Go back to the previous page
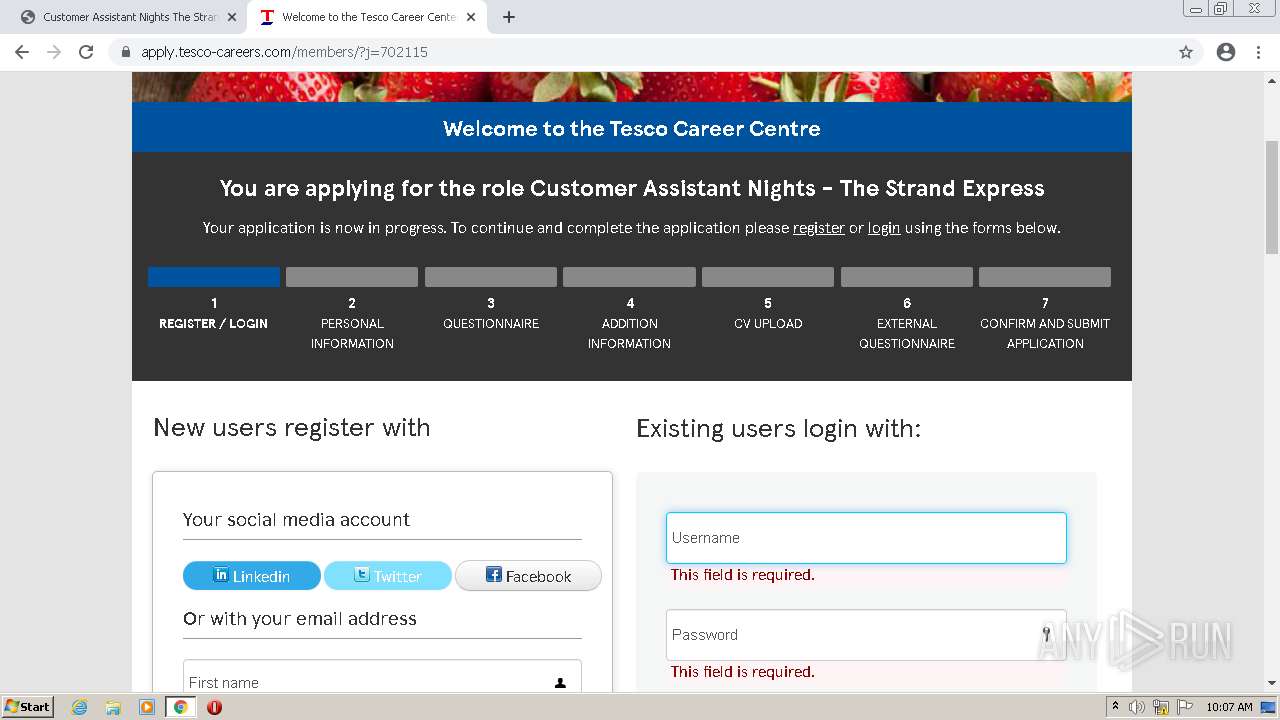The image size is (1280, 720). click(x=22, y=52)
